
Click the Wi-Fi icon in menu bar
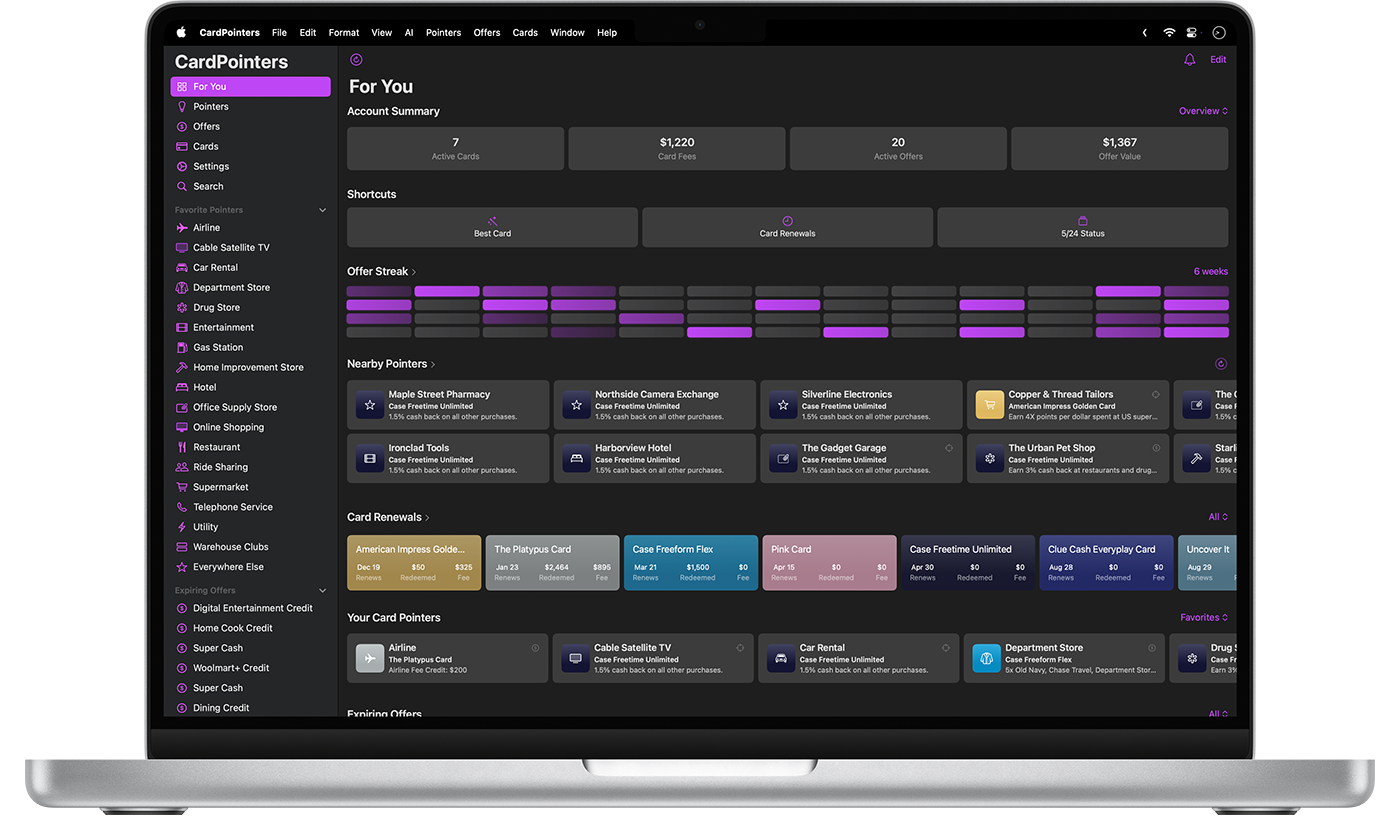(x=1169, y=33)
